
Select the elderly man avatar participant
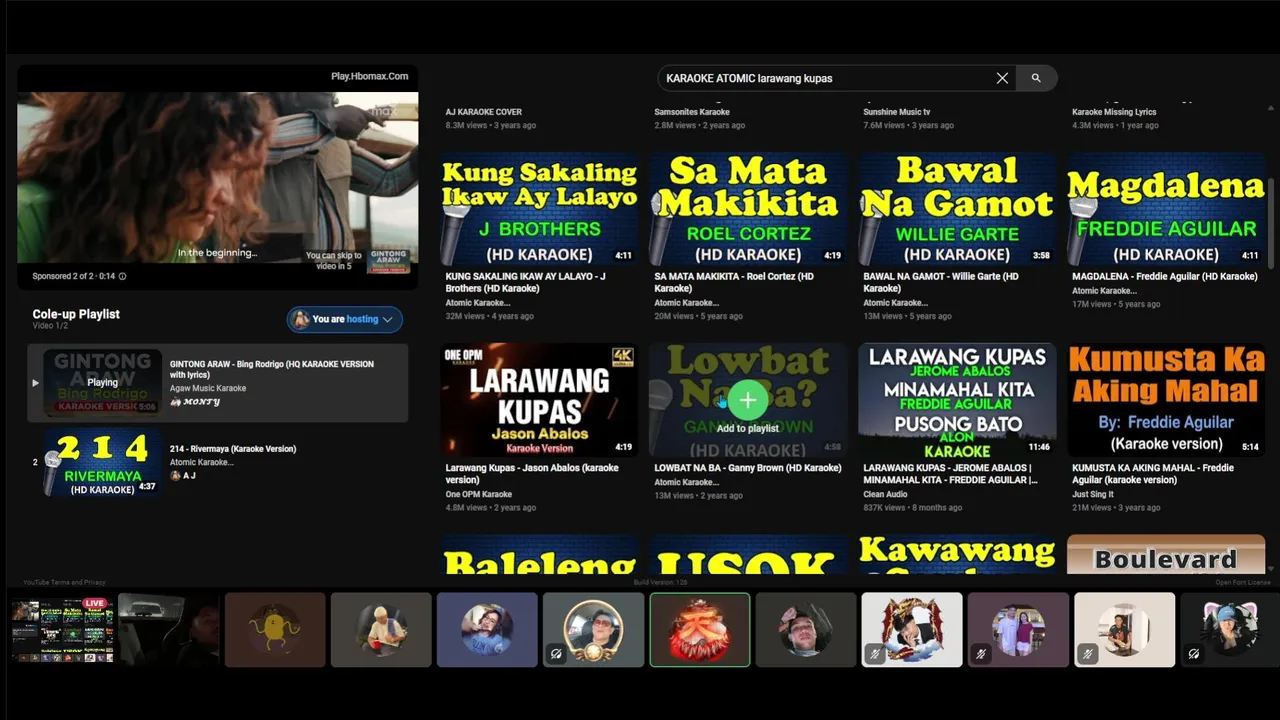[381, 630]
